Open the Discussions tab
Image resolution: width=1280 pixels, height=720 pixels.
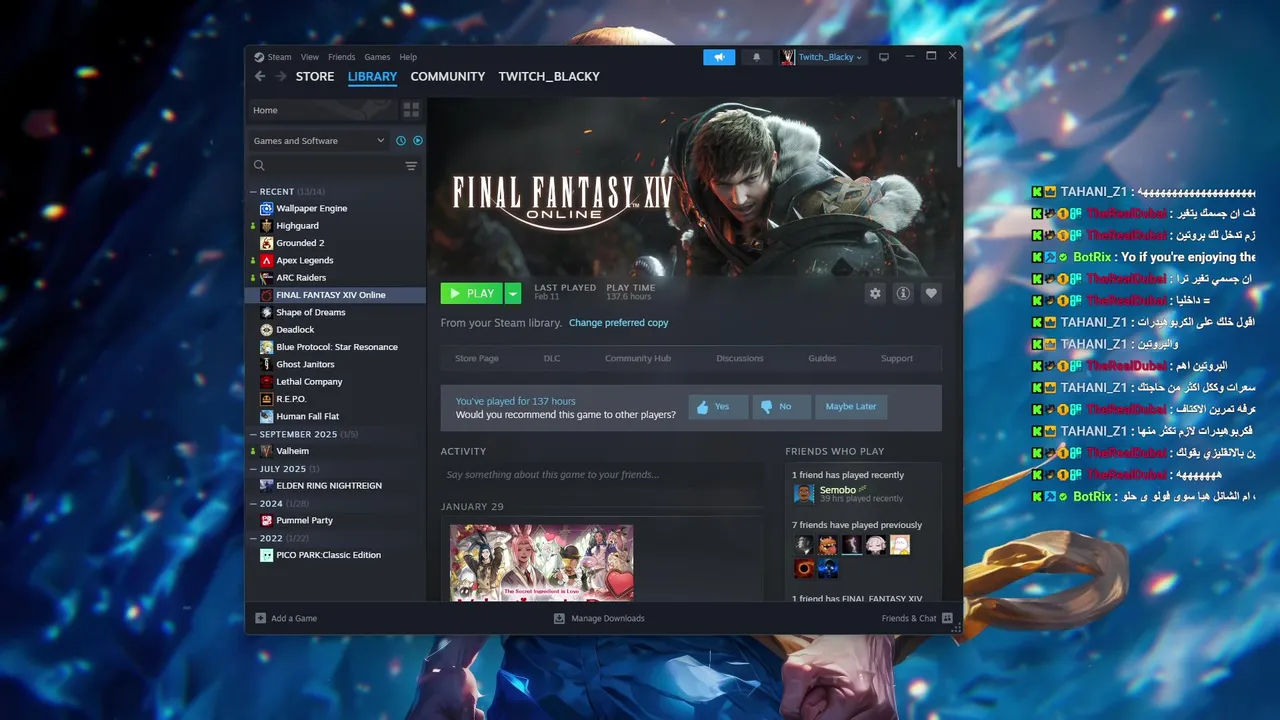tap(740, 358)
